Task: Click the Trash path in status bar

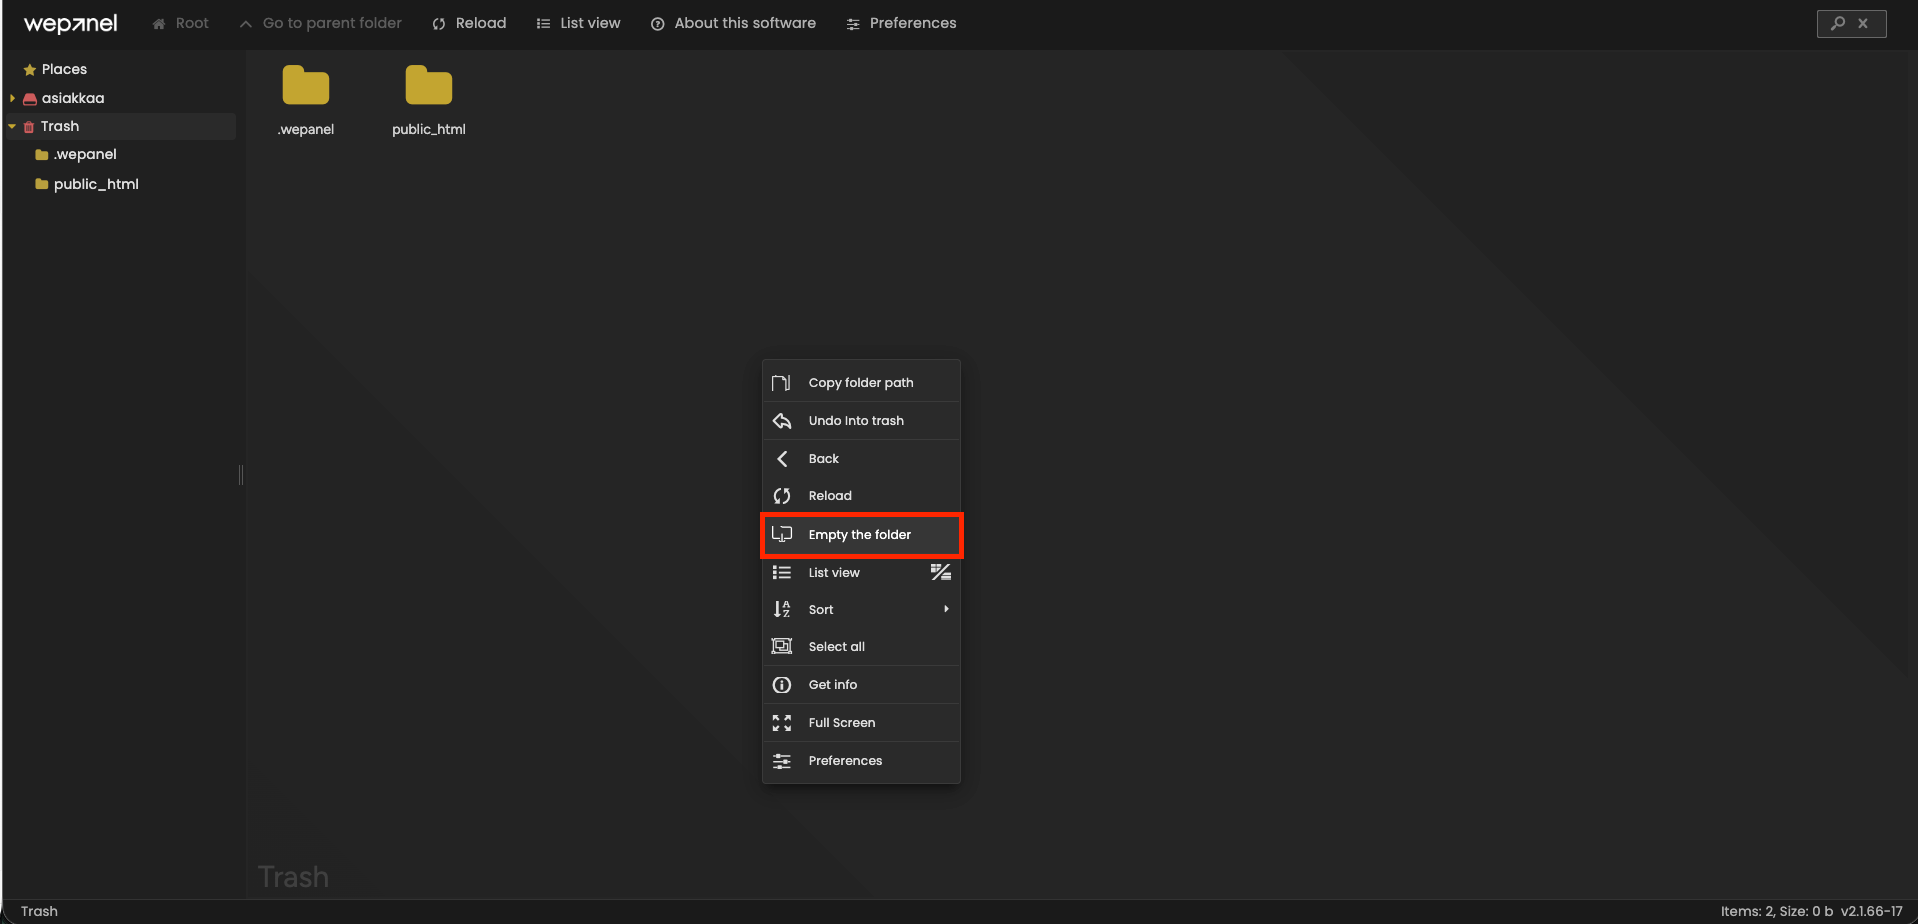Action: pyautogui.click(x=39, y=911)
